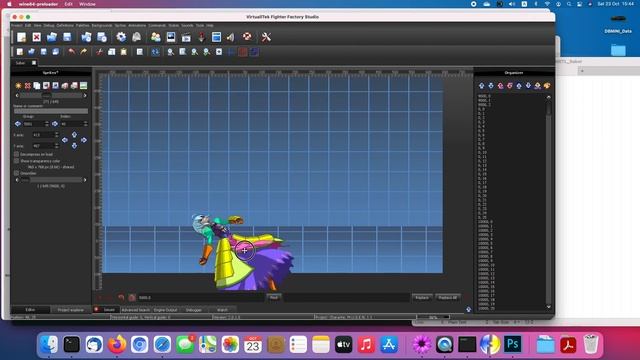Click the first Organizer panel arrow icon

tap(482, 86)
